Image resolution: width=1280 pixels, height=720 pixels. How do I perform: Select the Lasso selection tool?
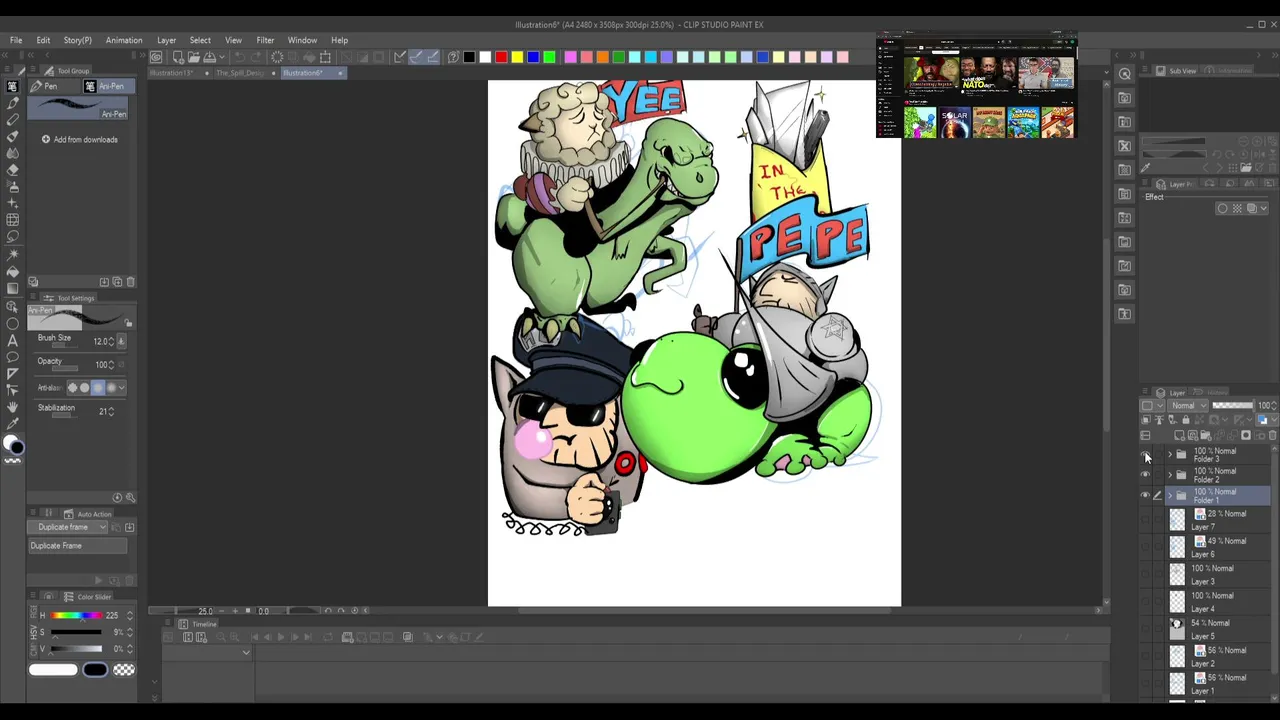[x=12, y=236]
